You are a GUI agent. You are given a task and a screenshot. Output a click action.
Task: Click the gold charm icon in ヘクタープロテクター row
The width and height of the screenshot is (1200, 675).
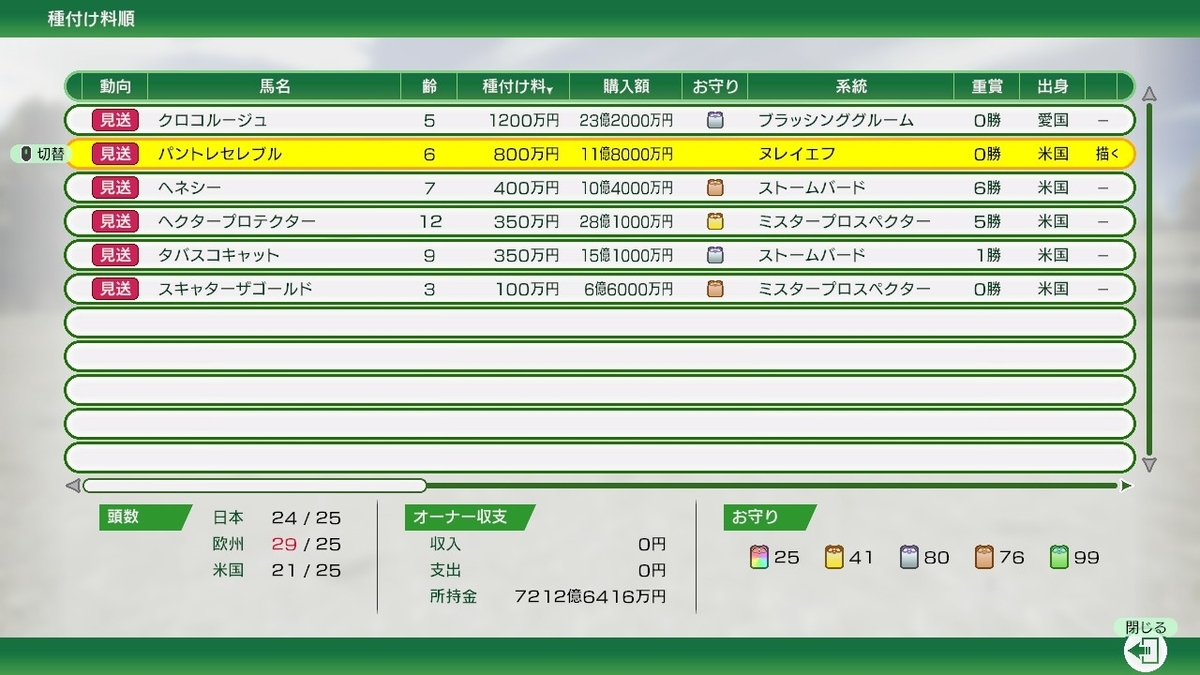tap(715, 221)
